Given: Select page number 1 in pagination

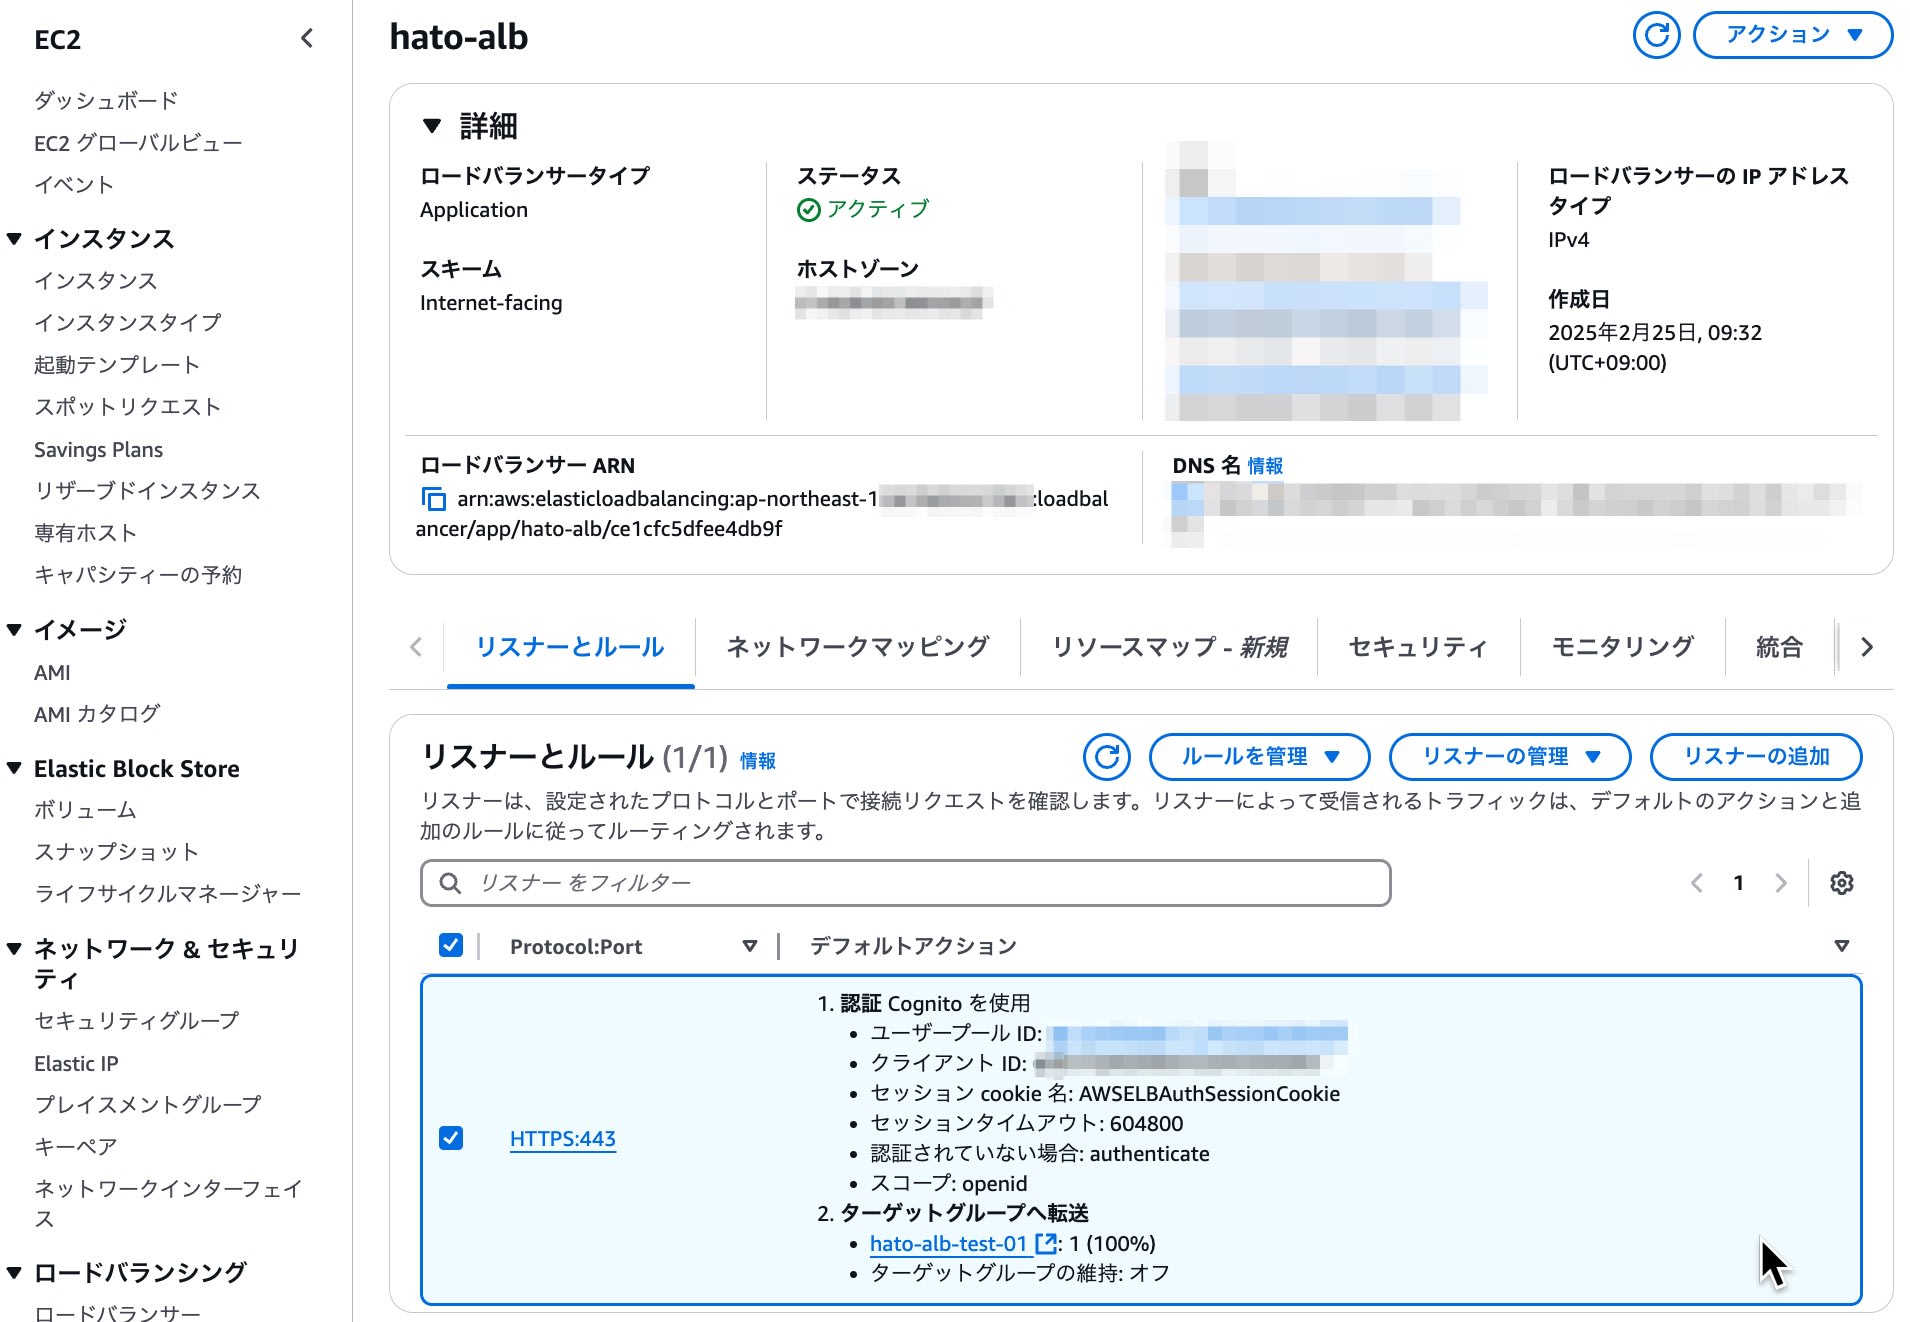Looking at the screenshot, I should point(1739,883).
